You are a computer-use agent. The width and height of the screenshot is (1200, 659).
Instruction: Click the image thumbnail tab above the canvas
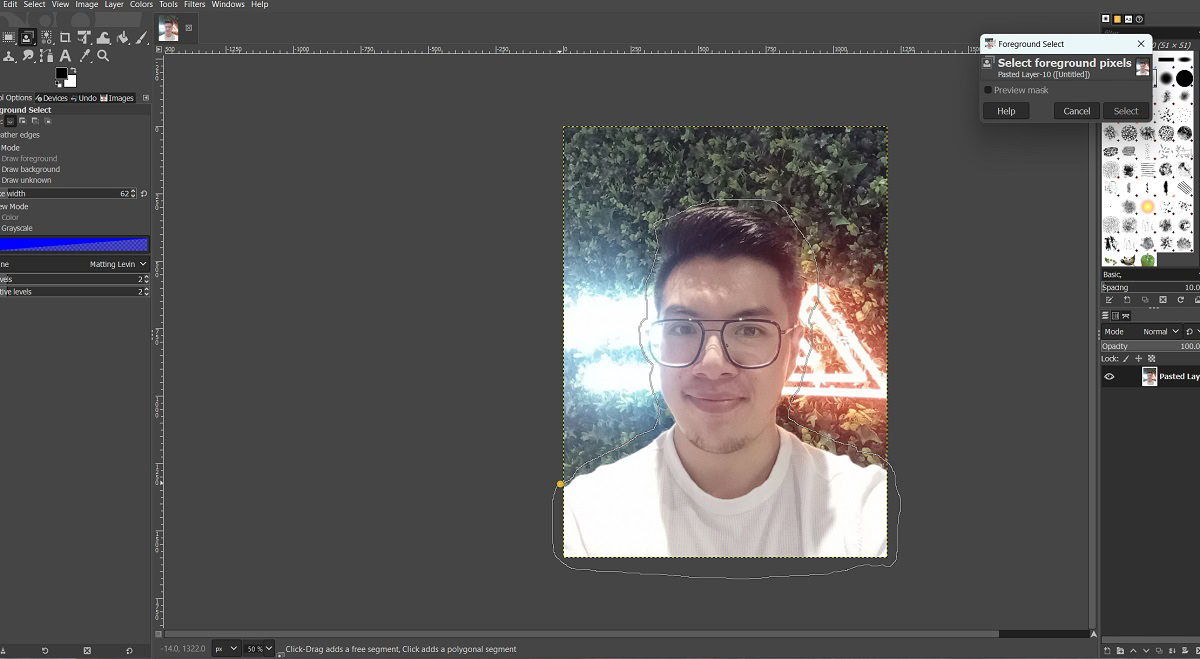coord(169,29)
